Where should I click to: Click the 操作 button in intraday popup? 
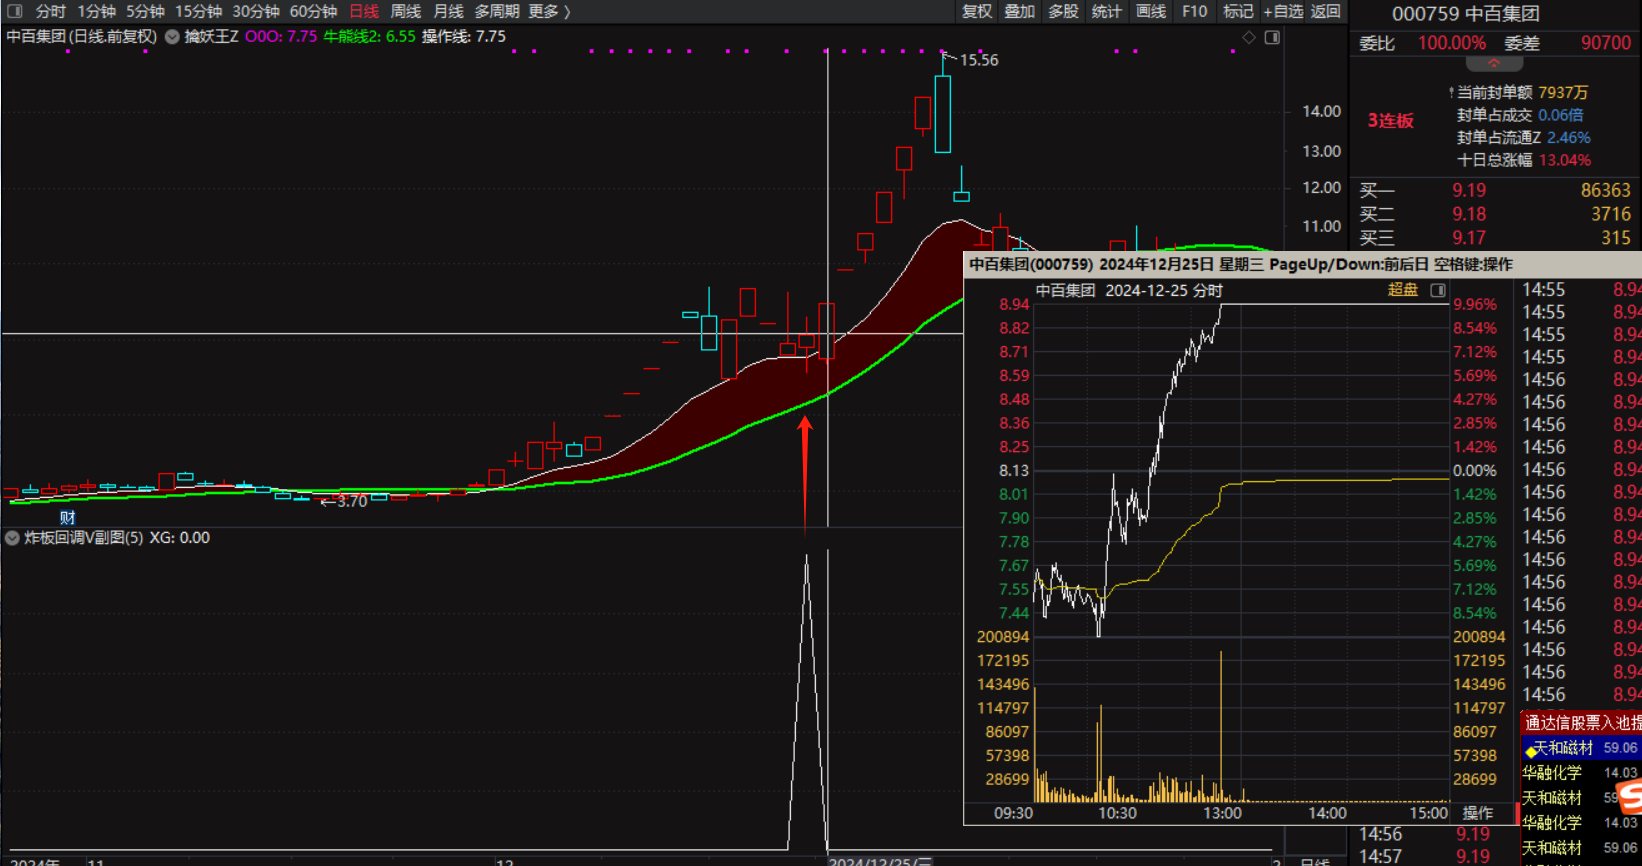click(1477, 813)
